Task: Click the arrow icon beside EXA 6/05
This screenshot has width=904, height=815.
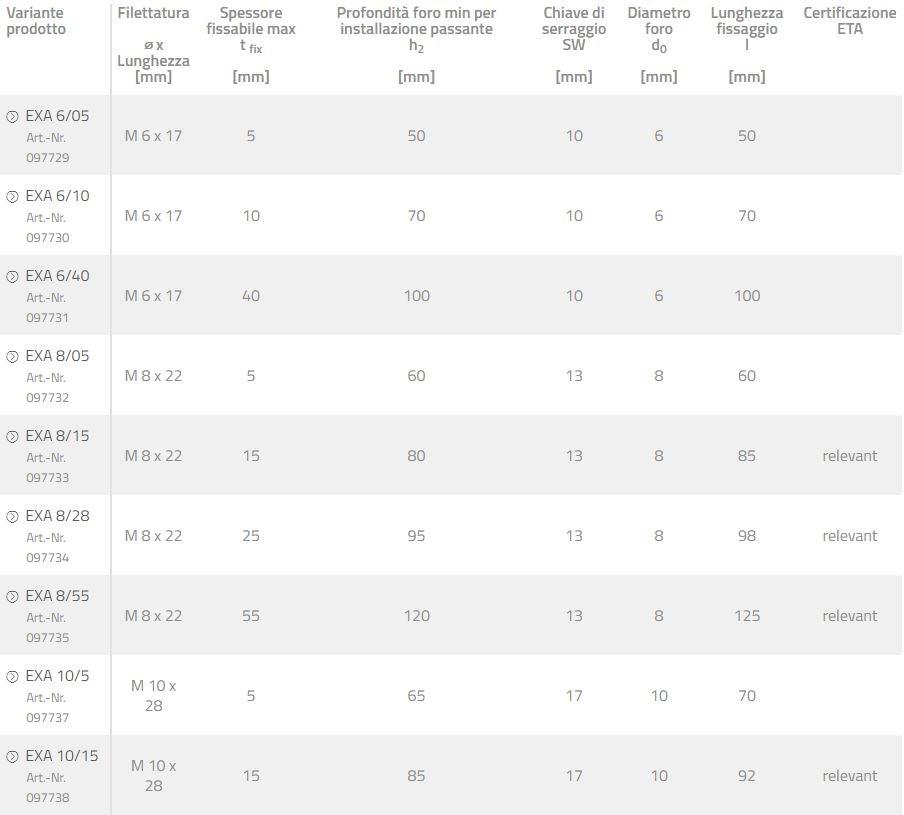Action: [x=12, y=117]
